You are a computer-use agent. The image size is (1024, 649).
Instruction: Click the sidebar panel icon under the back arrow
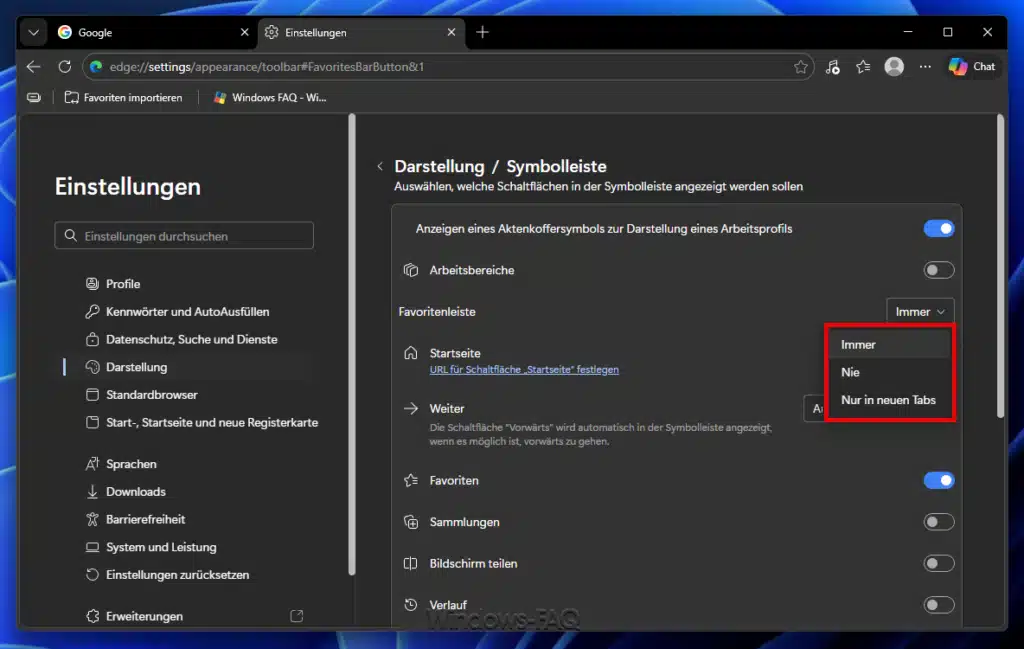[33, 97]
